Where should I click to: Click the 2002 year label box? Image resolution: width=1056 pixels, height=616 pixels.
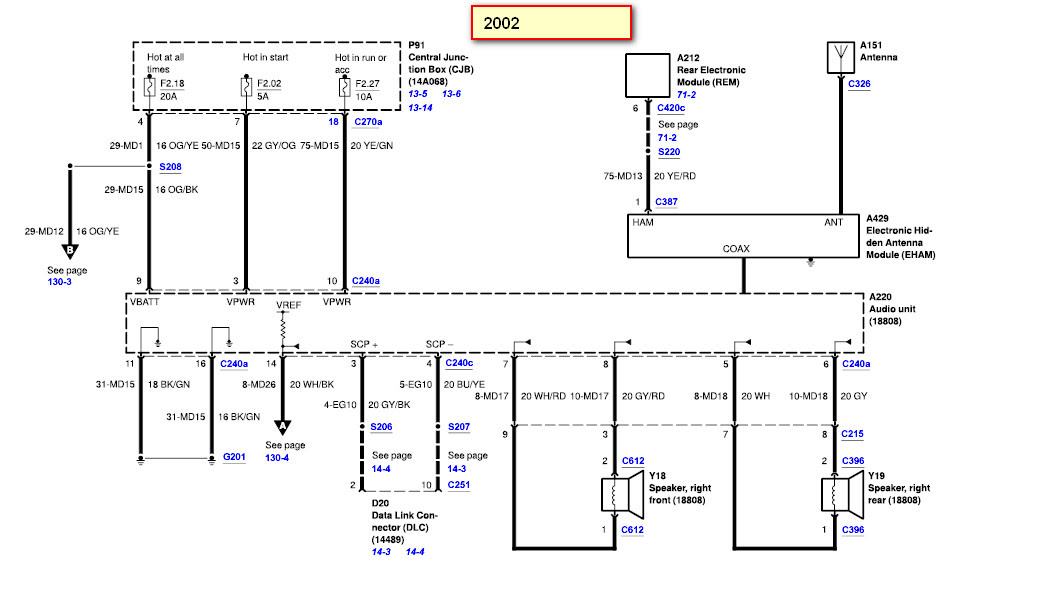coord(552,23)
